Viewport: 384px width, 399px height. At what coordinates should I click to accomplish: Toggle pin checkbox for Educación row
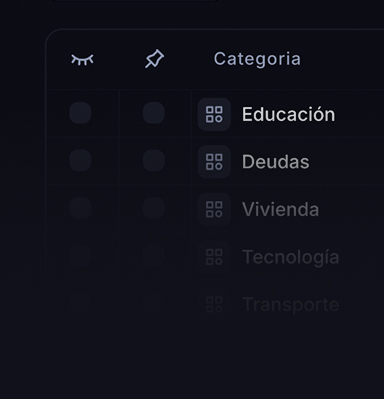pyautogui.click(x=154, y=113)
